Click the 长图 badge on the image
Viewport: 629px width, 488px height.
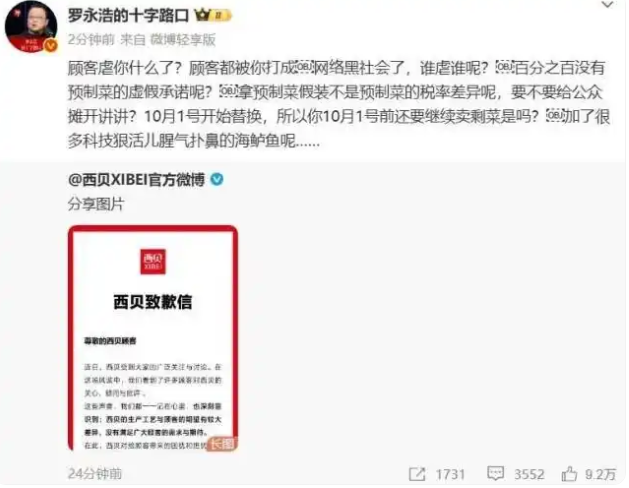coord(222,444)
